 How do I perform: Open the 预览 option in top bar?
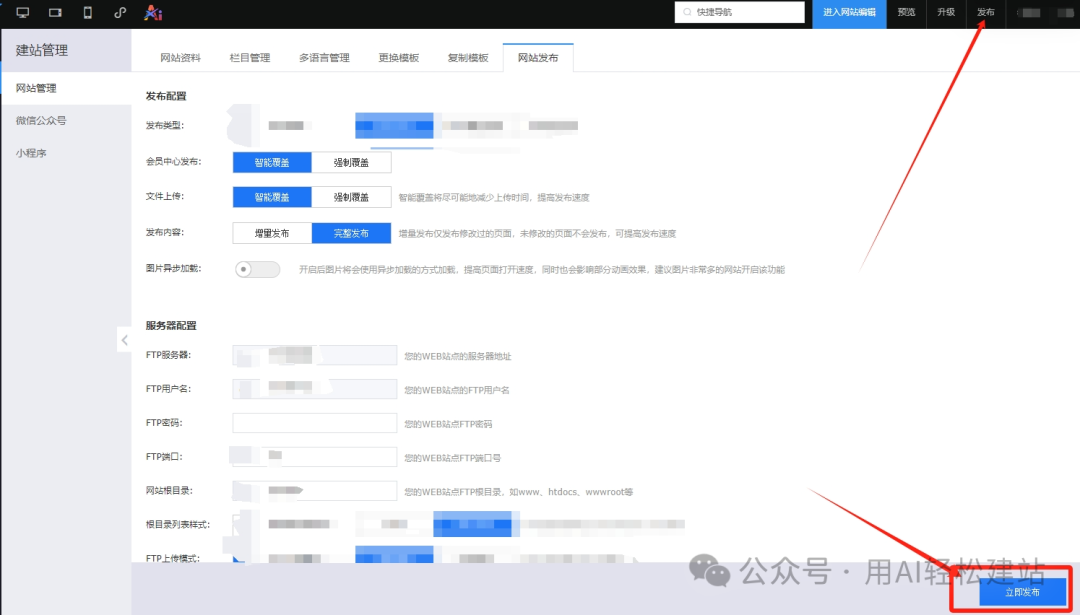(906, 13)
